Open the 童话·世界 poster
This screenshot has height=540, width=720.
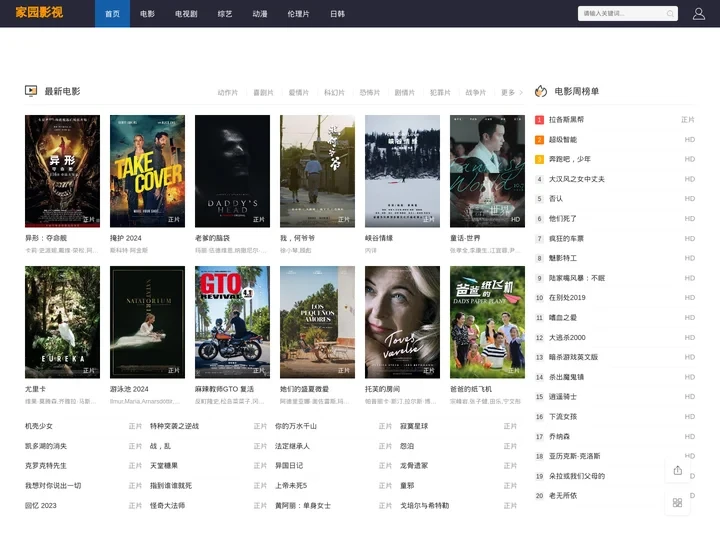pos(487,171)
